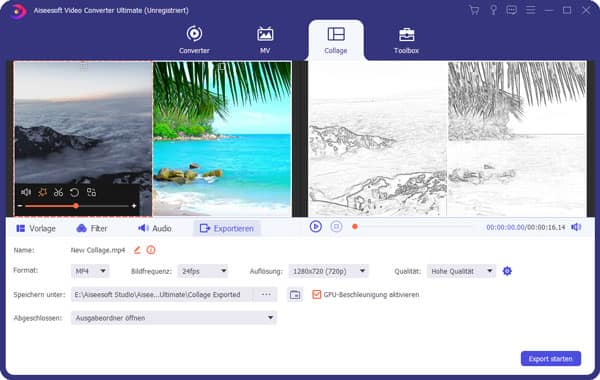This screenshot has width=600, height=380.
Task: Open the Format MP4 dropdown
Action: pyautogui.click(x=90, y=271)
